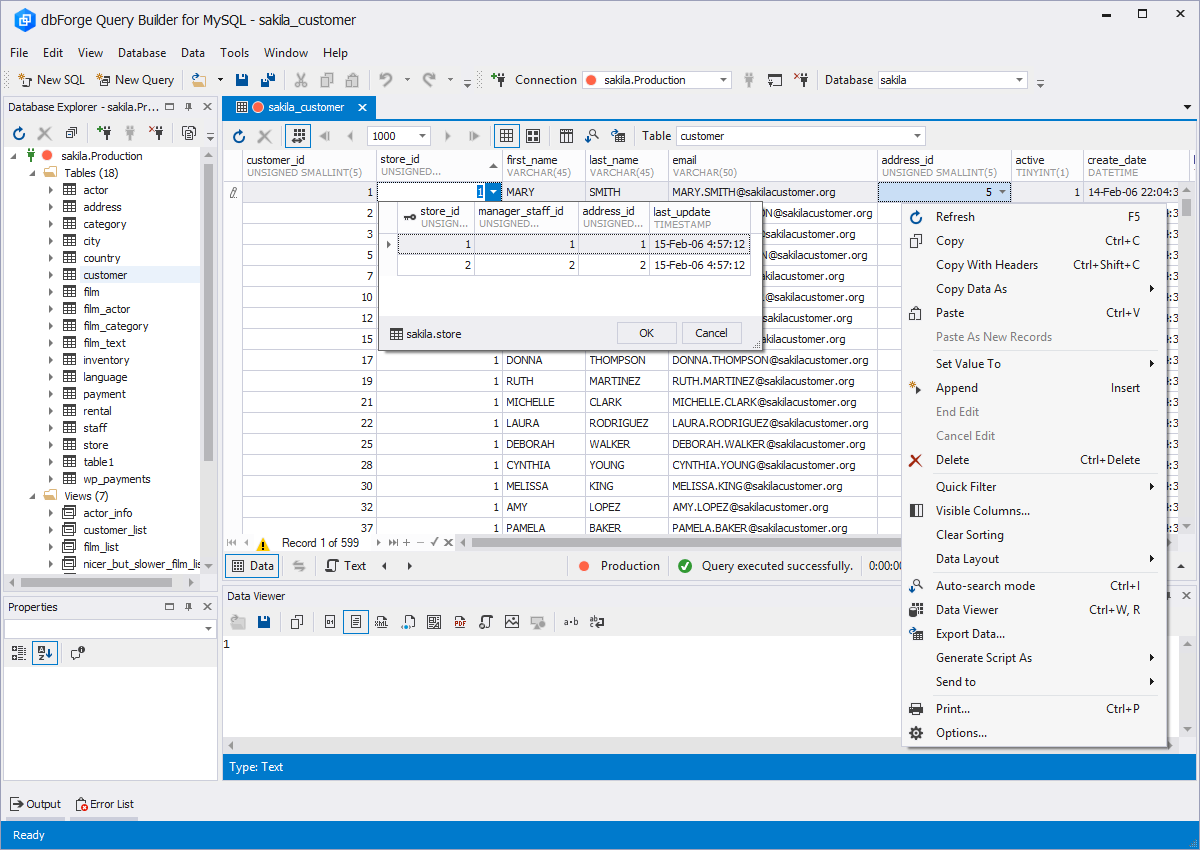The height and width of the screenshot is (850, 1200).
Task: Refresh the customer data grid
Action: pos(239,136)
